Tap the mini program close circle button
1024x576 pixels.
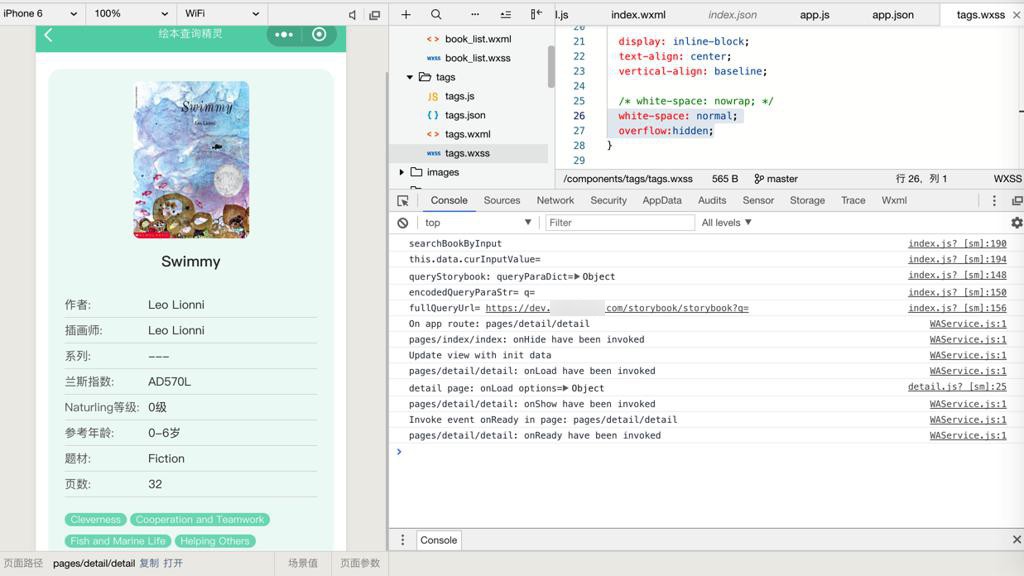pyautogui.click(x=319, y=34)
